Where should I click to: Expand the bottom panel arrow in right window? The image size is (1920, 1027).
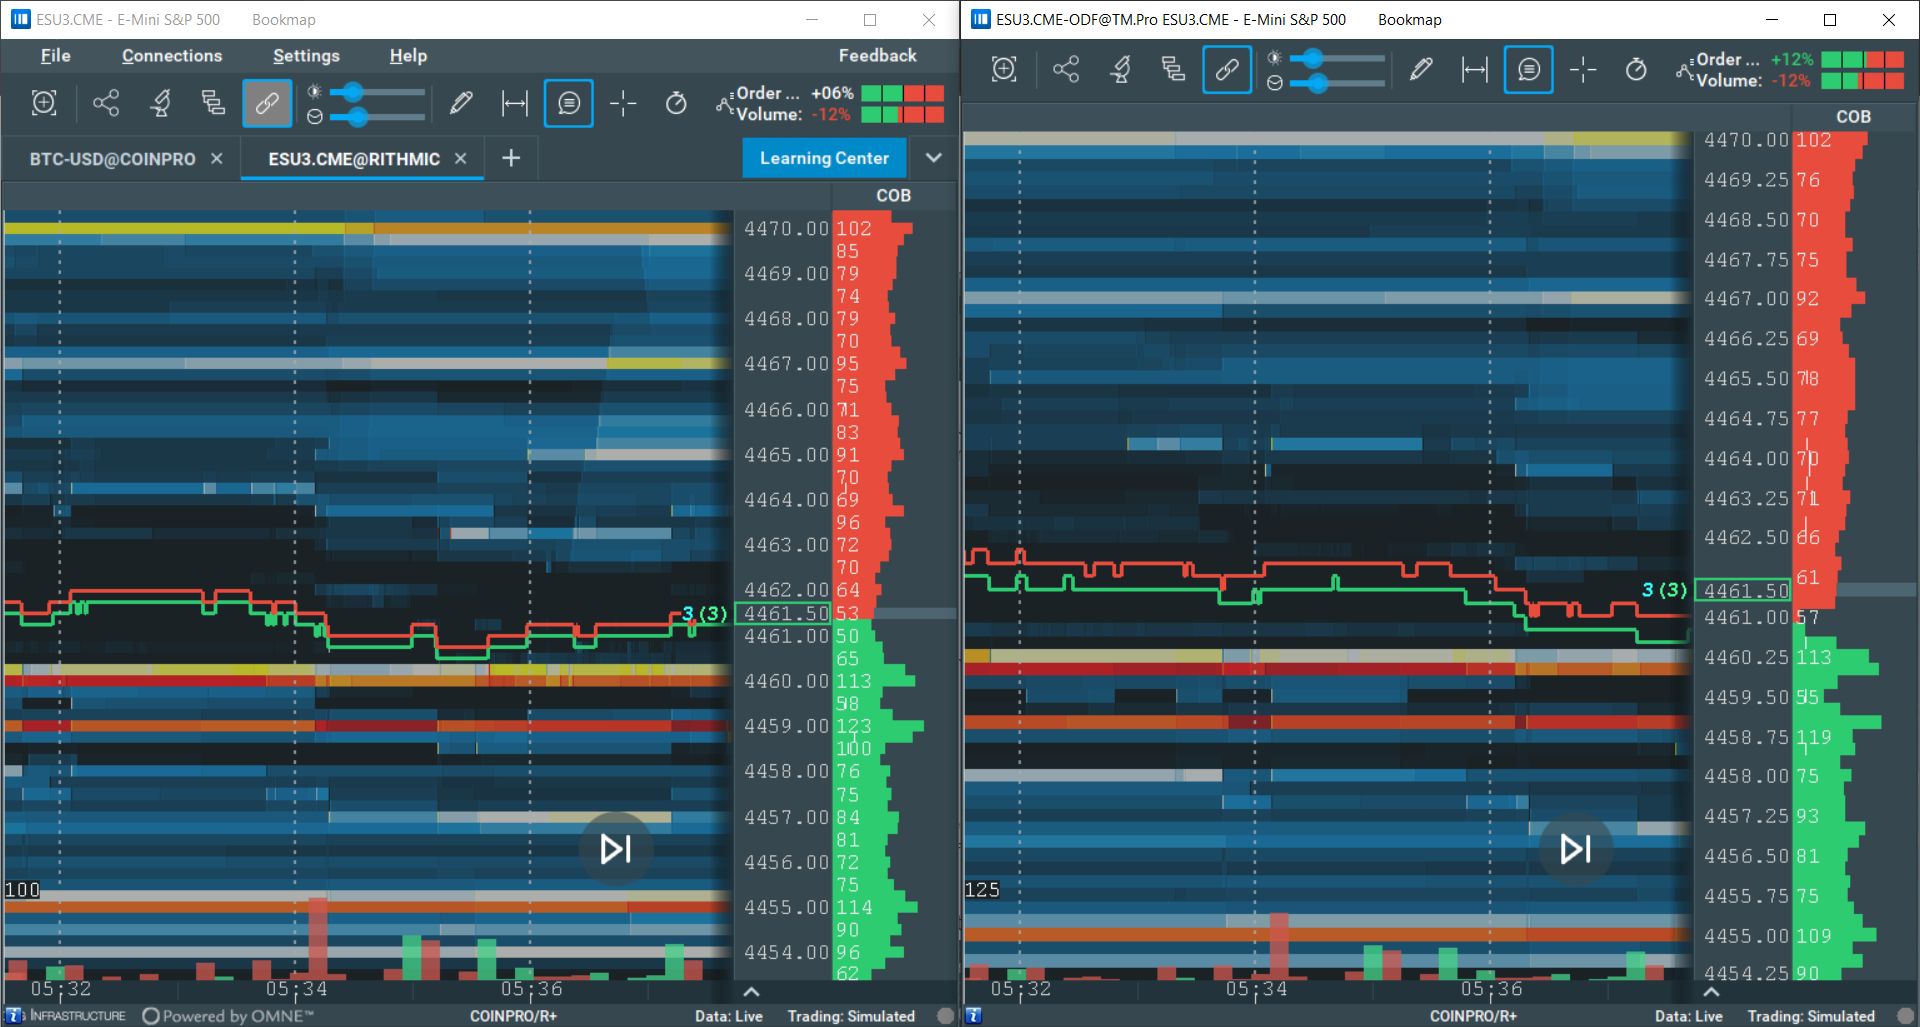(x=1711, y=992)
